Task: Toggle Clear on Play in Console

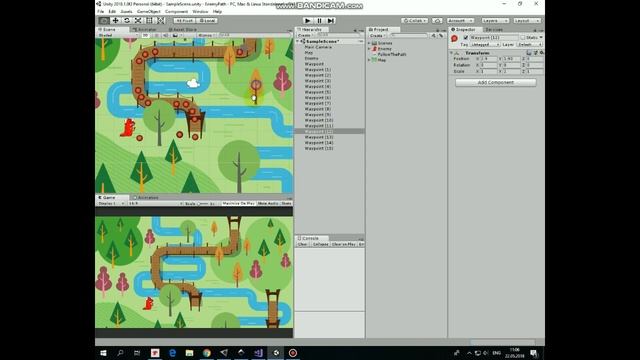Action: (343, 244)
